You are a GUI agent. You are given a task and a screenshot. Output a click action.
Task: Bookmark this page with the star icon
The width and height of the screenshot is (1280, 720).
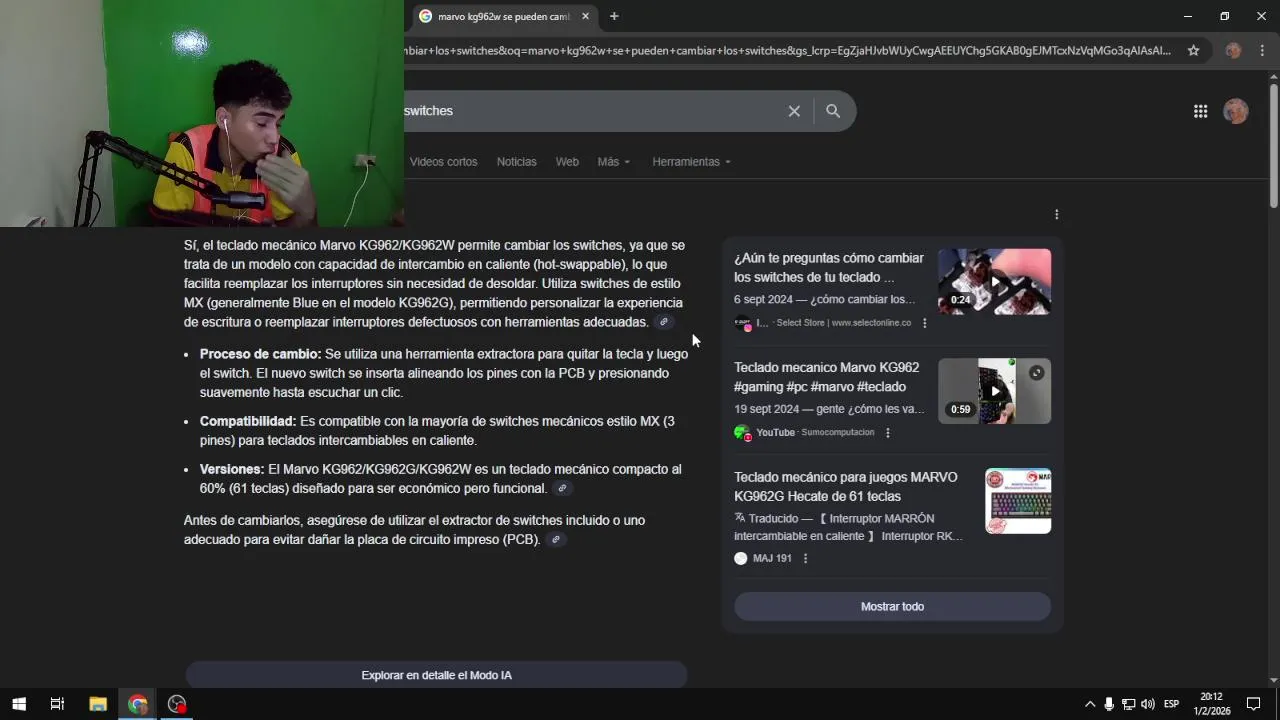pyautogui.click(x=1193, y=50)
